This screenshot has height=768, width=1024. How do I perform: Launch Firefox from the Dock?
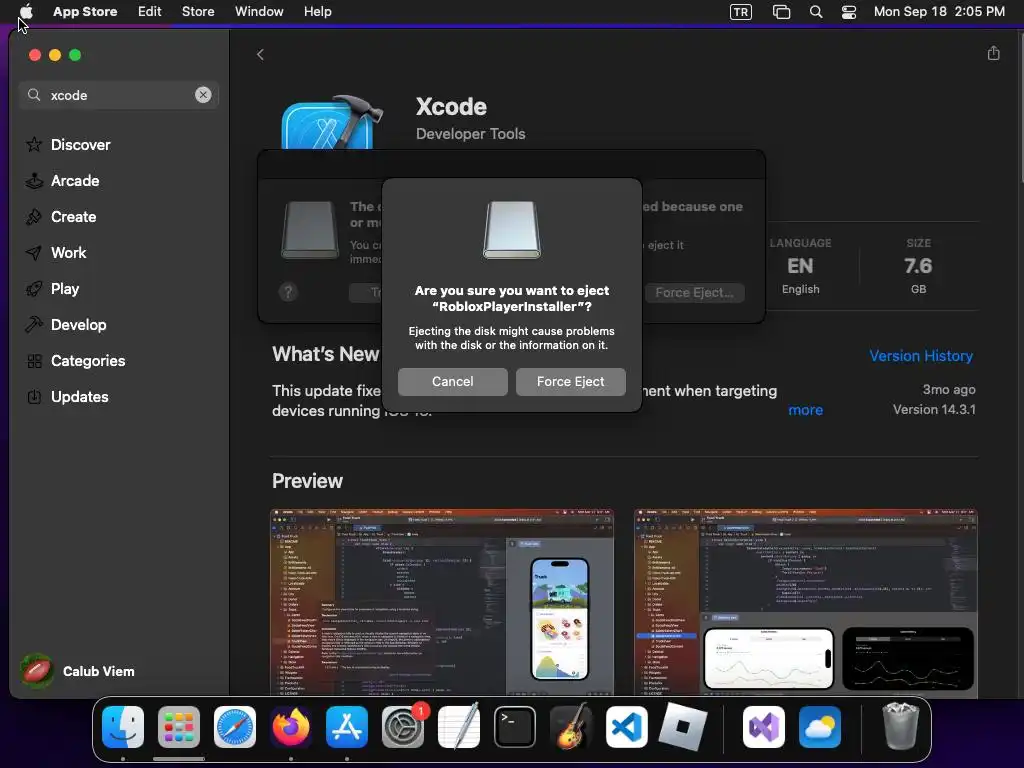pyautogui.click(x=291, y=727)
